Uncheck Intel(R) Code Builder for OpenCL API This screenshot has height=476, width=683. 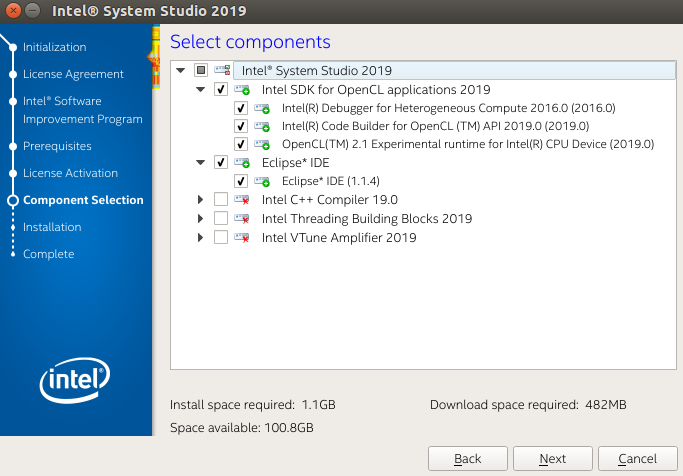click(x=241, y=126)
